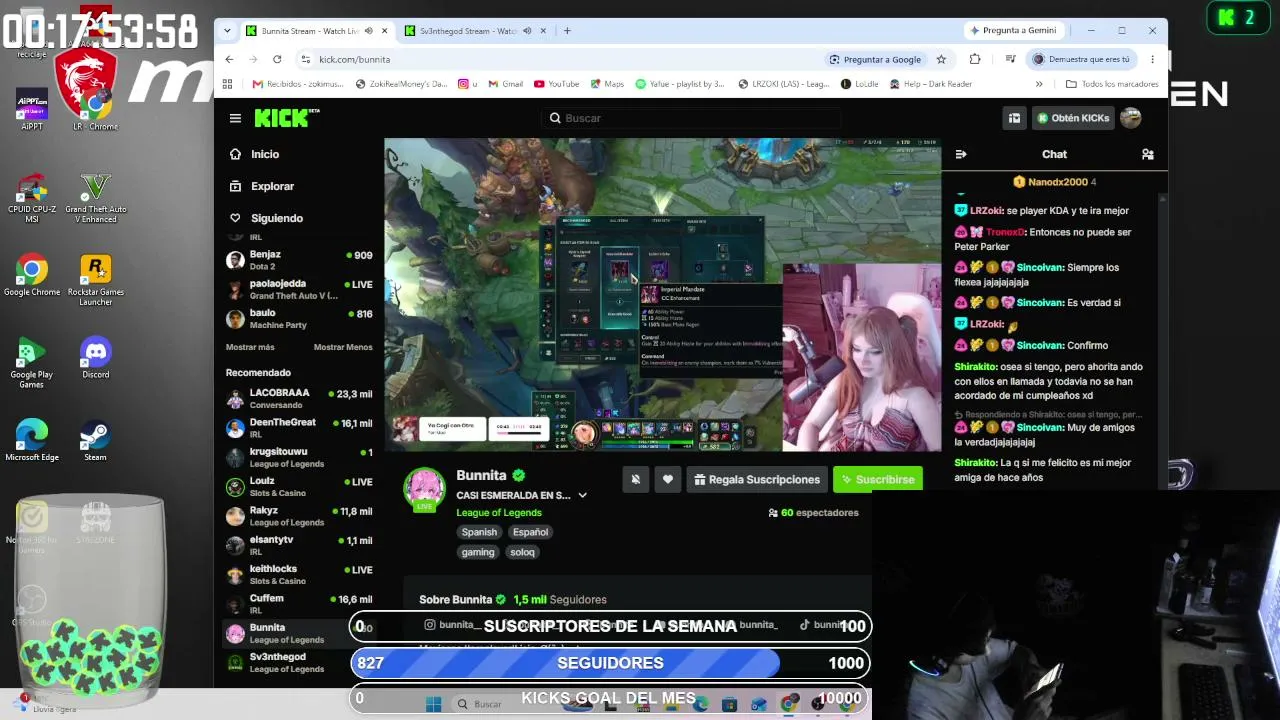The height and width of the screenshot is (720, 1280).
Task: Open Benjaz channel in sidebar
Action: point(299,260)
